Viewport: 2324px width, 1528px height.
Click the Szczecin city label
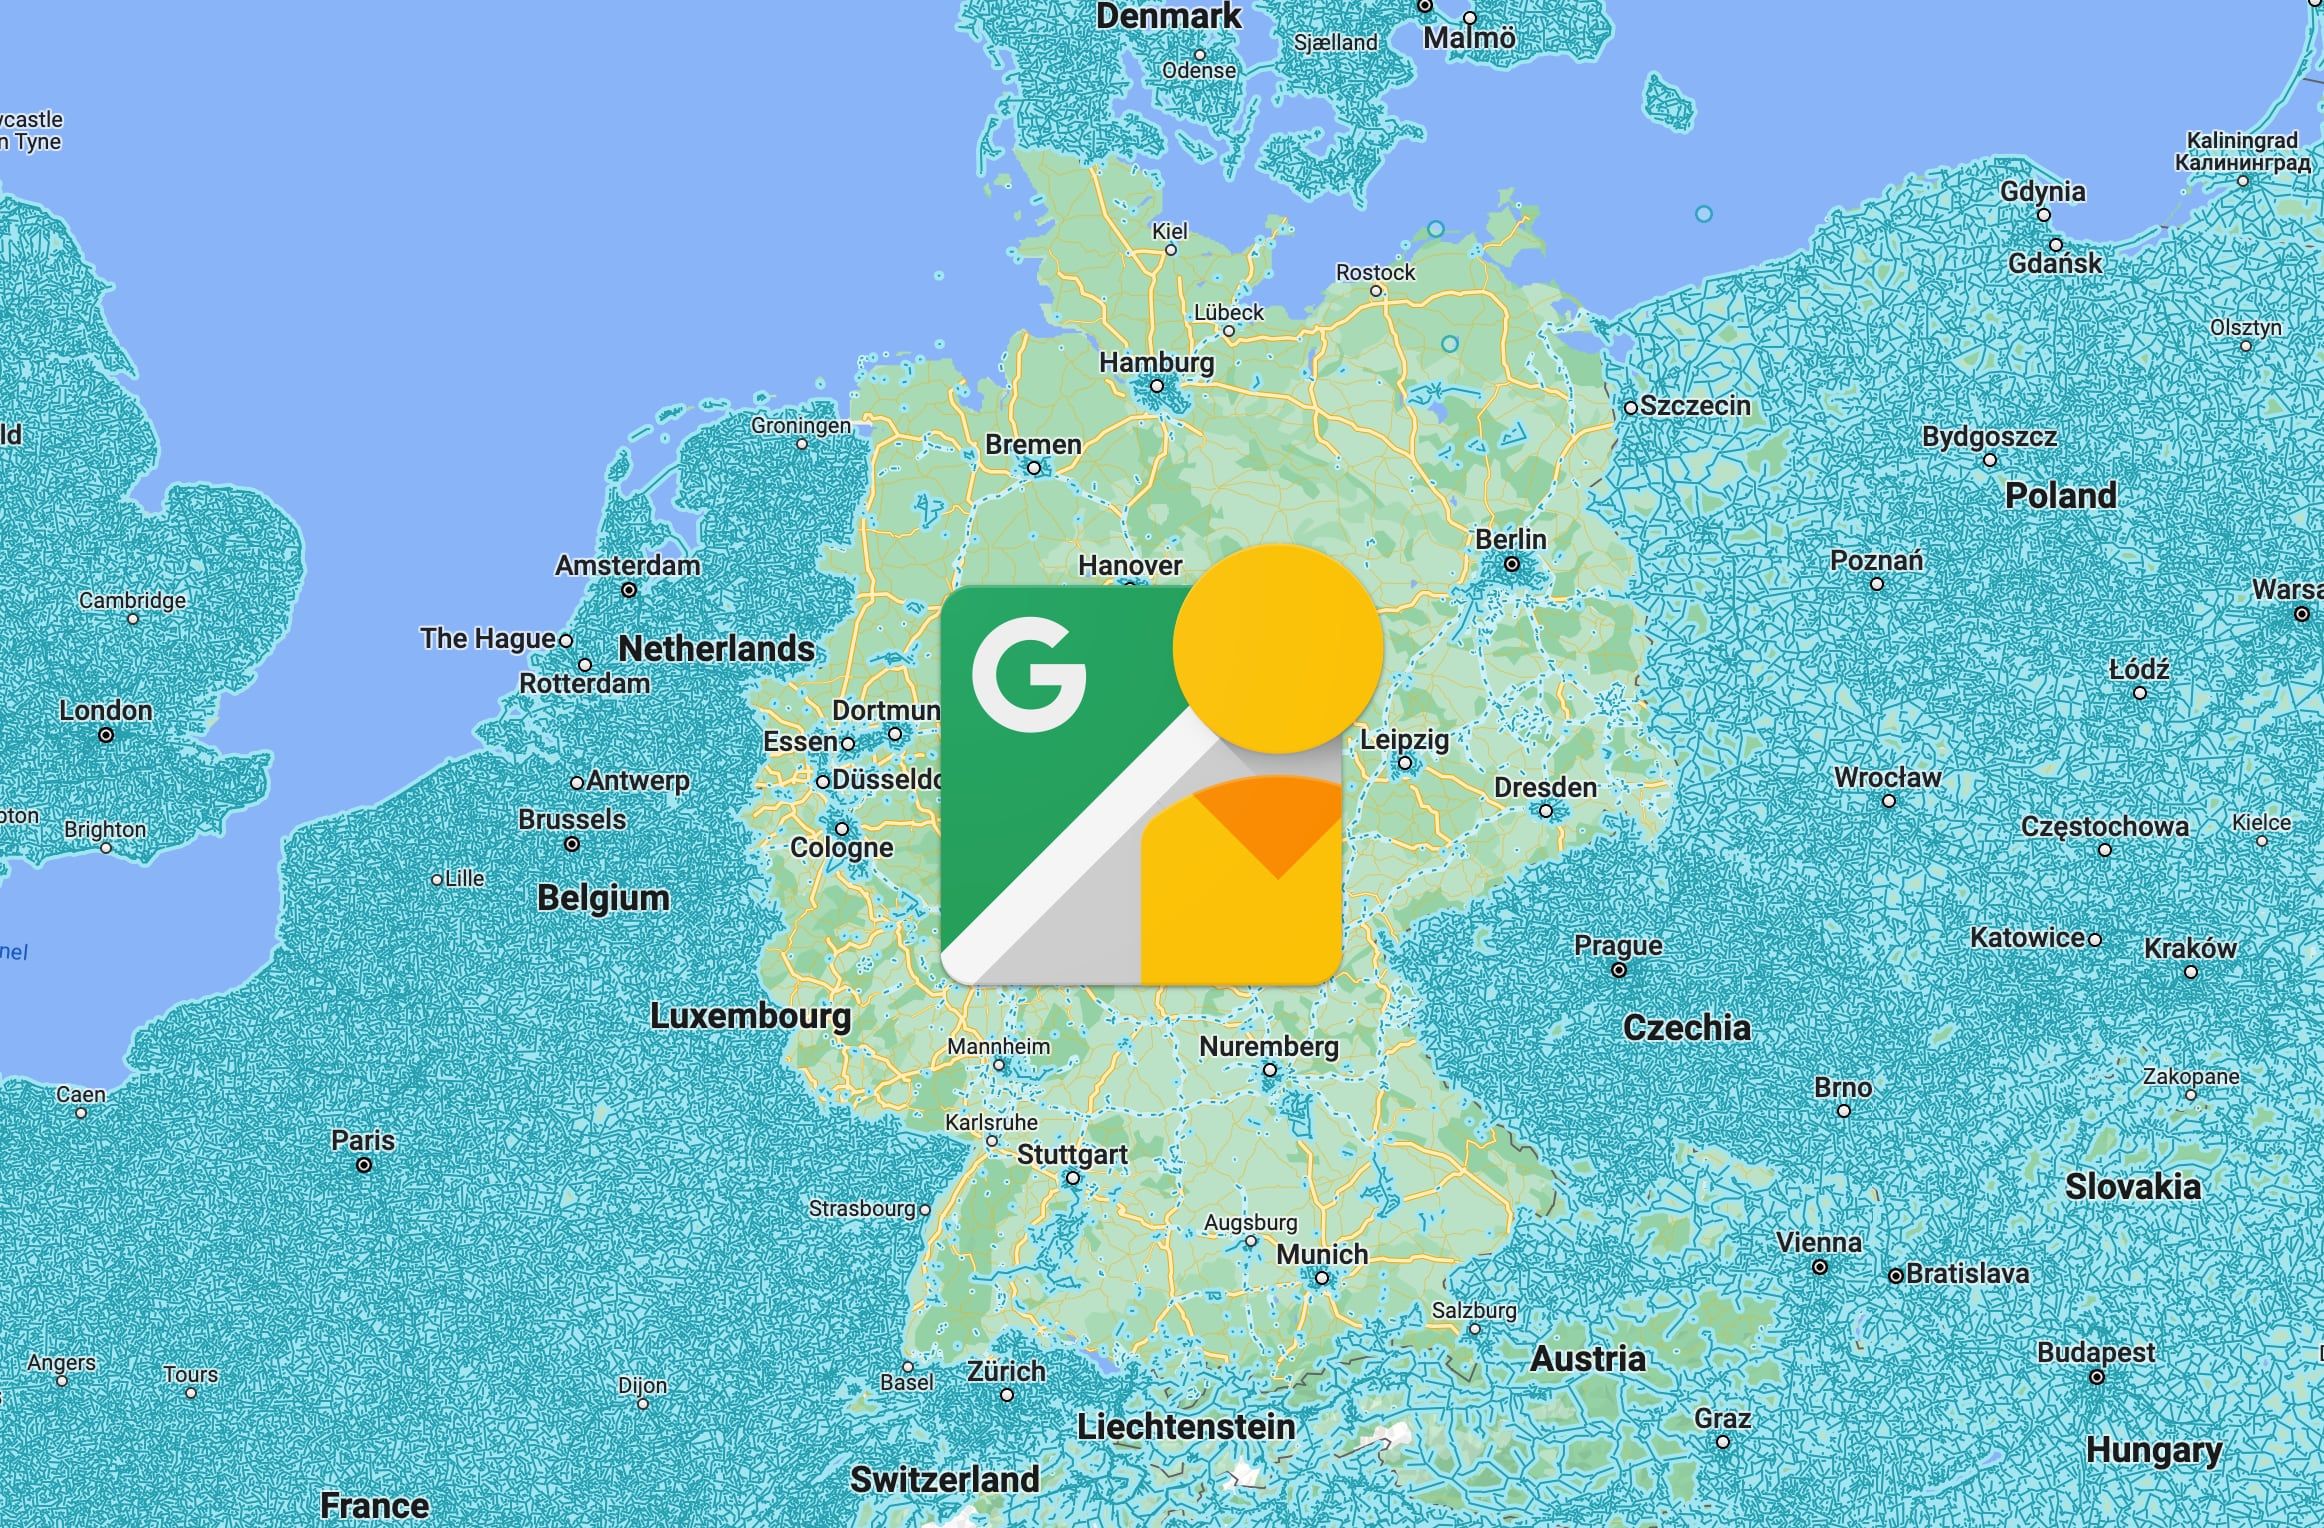tap(1695, 406)
